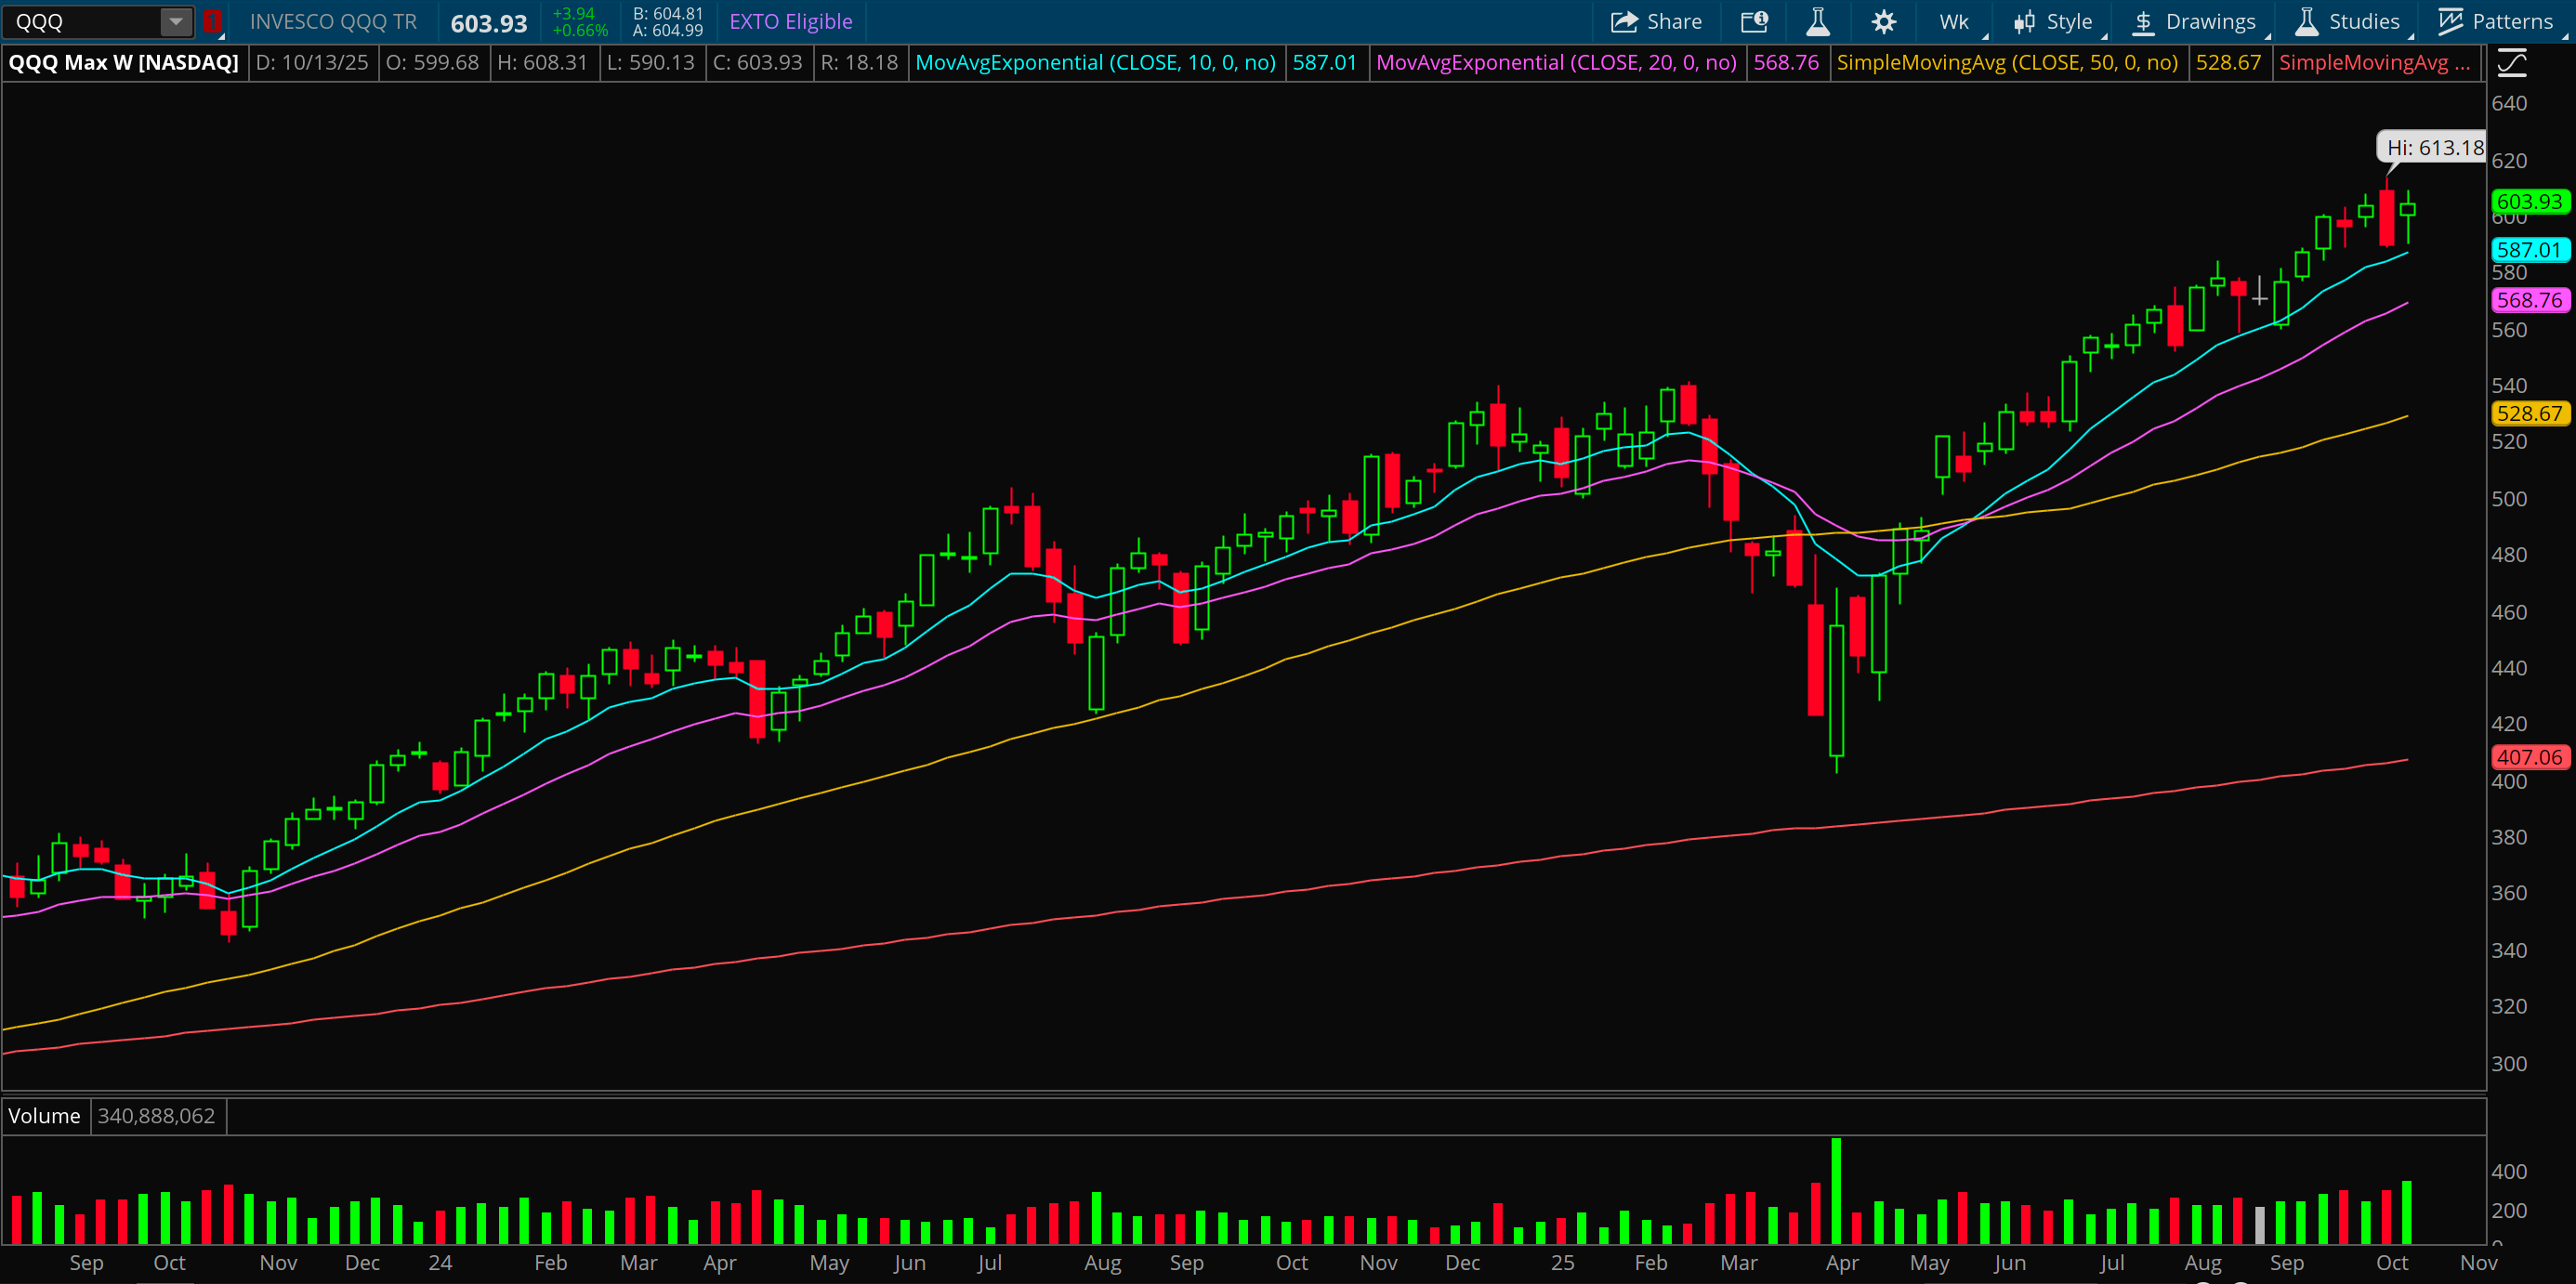Screen dimensions: 2576x1284
Task: Open the symbol info card icon
Action: (x=1754, y=22)
